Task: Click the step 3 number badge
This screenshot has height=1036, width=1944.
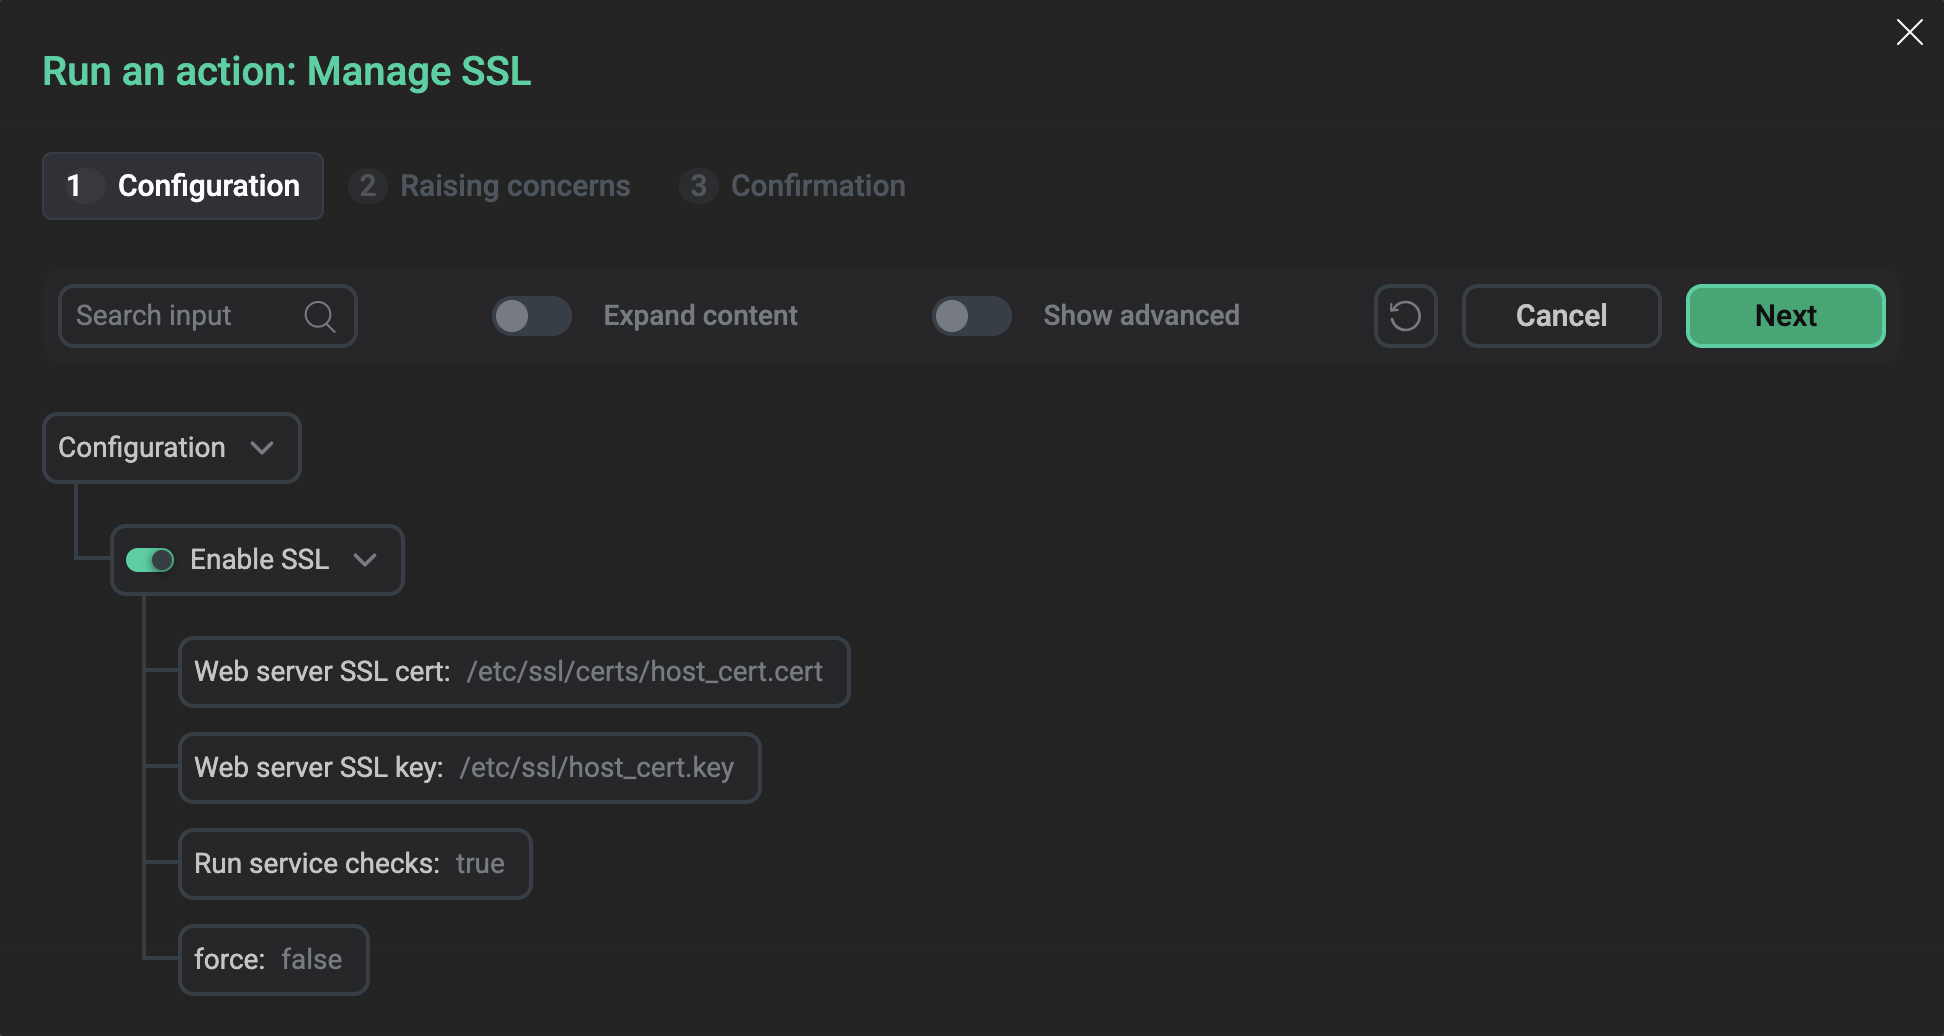Action: pyautogui.click(x=698, y=186)
